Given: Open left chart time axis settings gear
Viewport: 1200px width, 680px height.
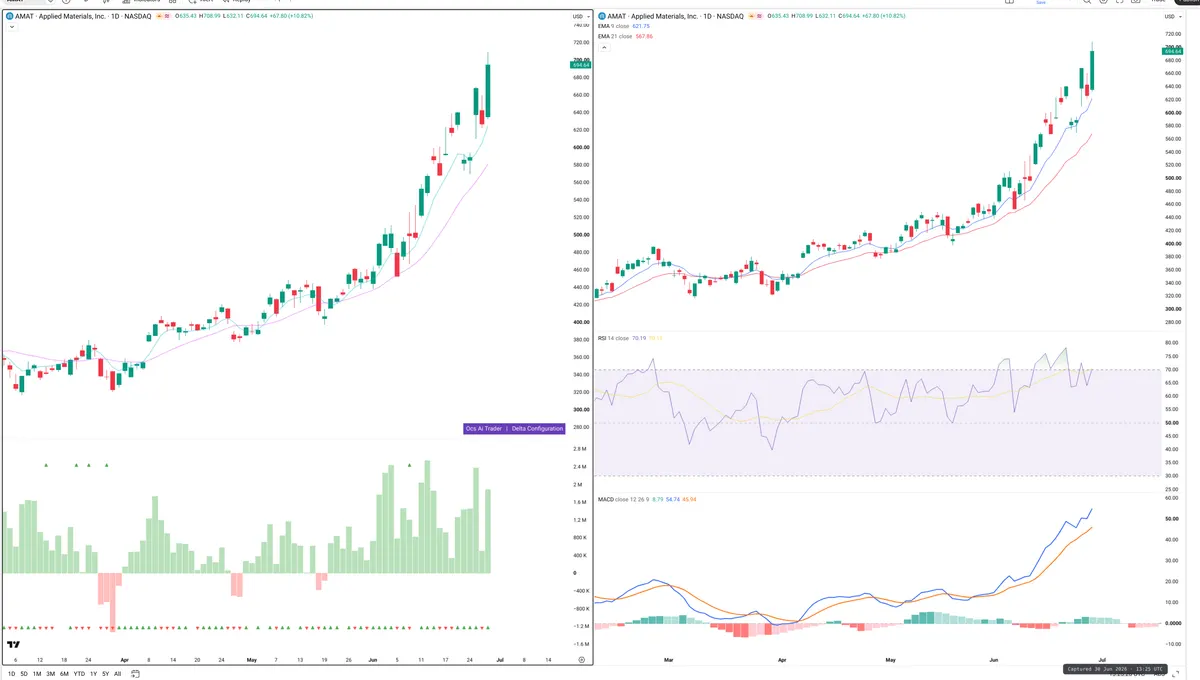Looking at the screenshot, I should 581,660.
